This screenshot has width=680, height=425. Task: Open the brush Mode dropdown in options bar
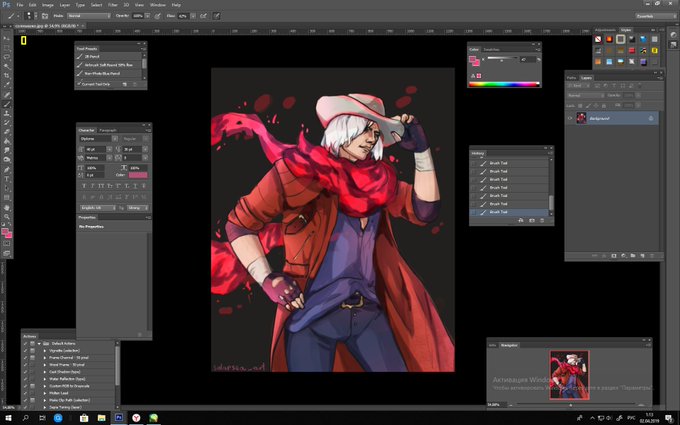point(89,16)
